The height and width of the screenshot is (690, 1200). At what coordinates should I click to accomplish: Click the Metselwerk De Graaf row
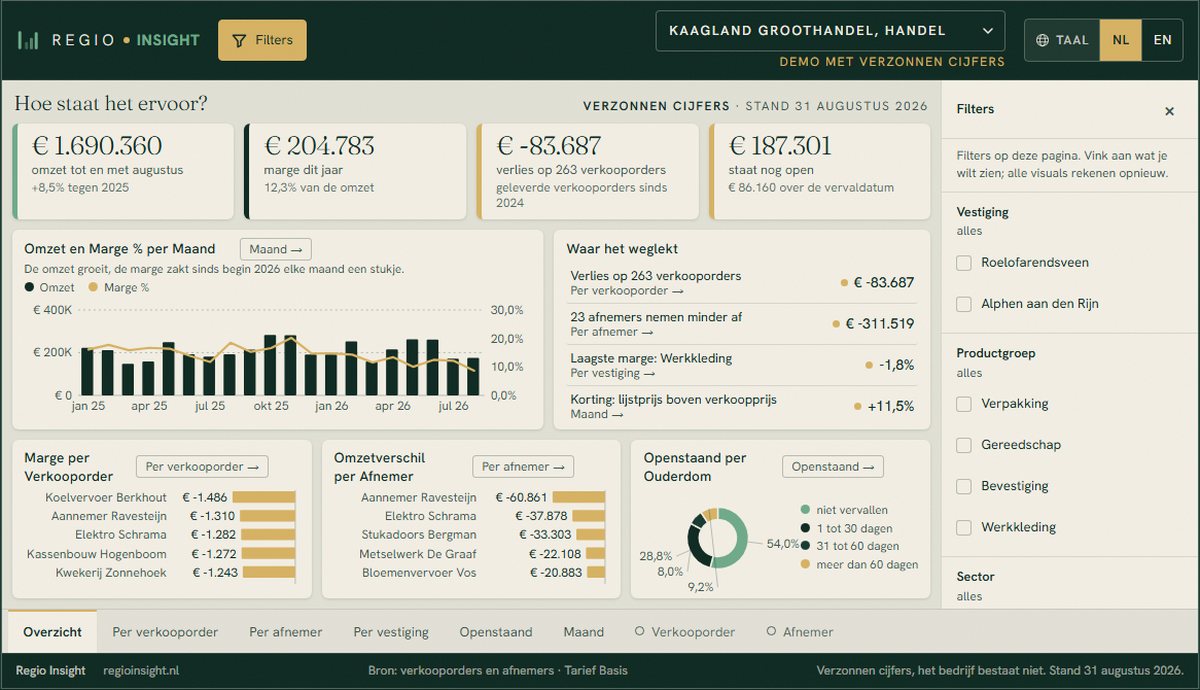click(x=481, y=554)
